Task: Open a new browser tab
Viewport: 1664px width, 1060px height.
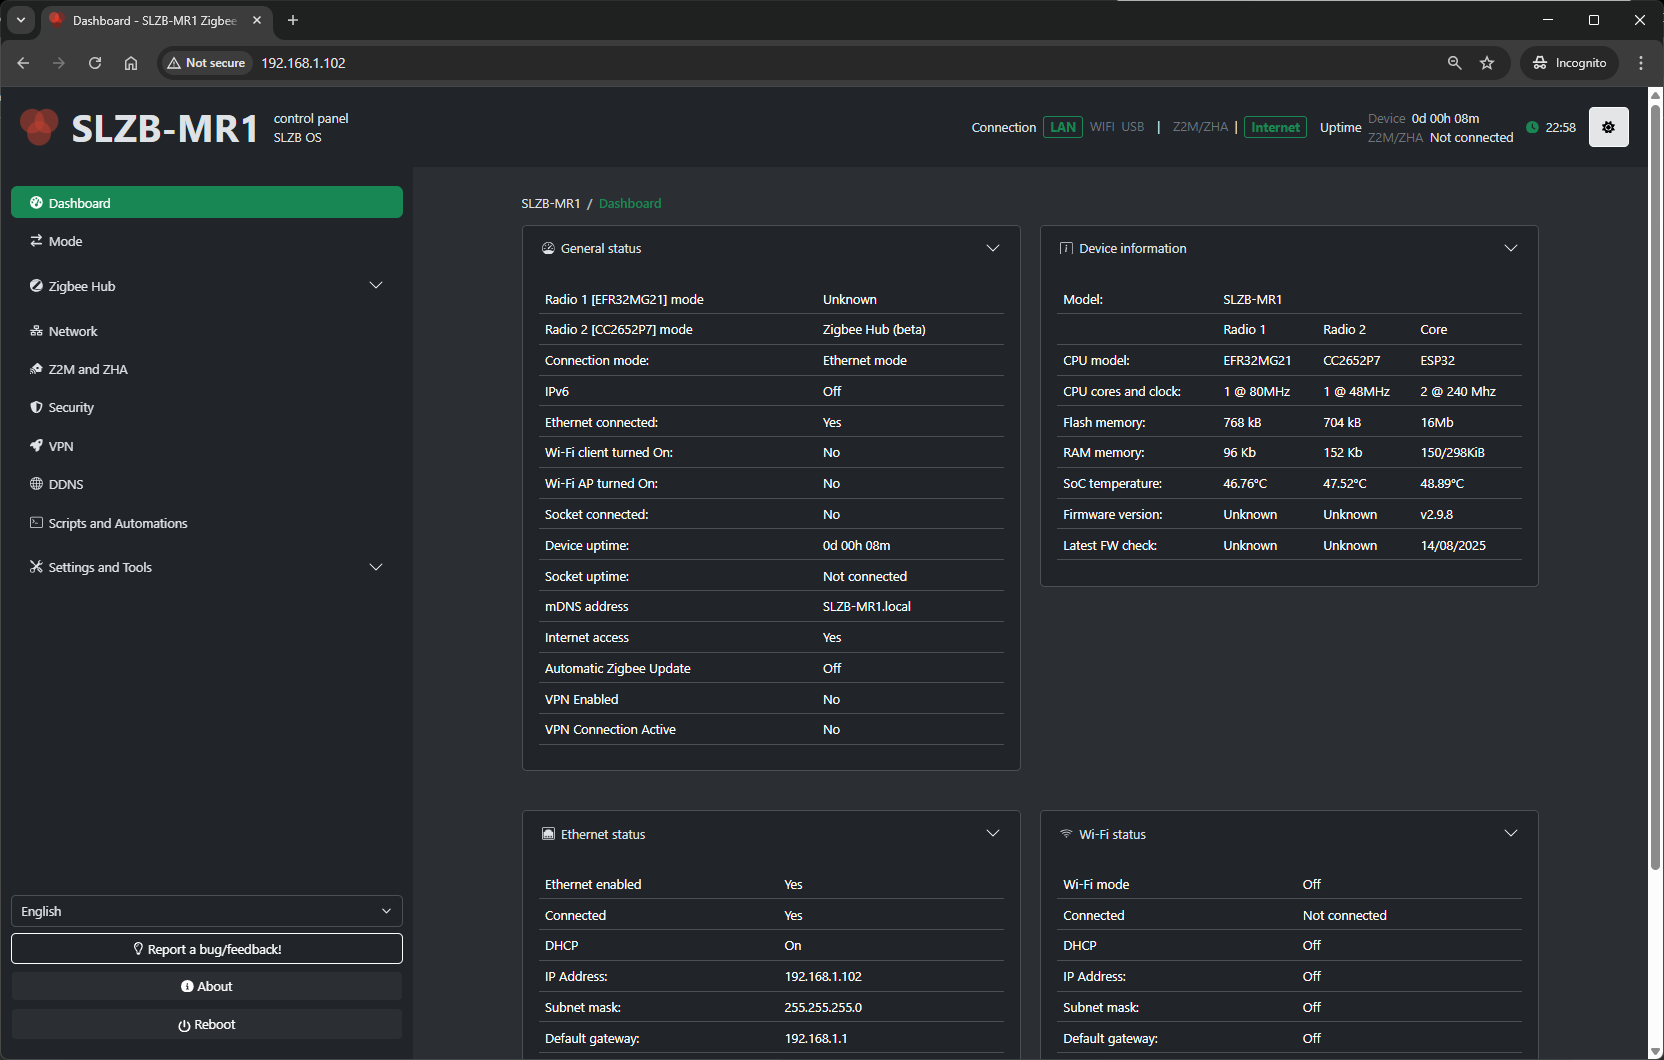Action: tap(293, 20)
